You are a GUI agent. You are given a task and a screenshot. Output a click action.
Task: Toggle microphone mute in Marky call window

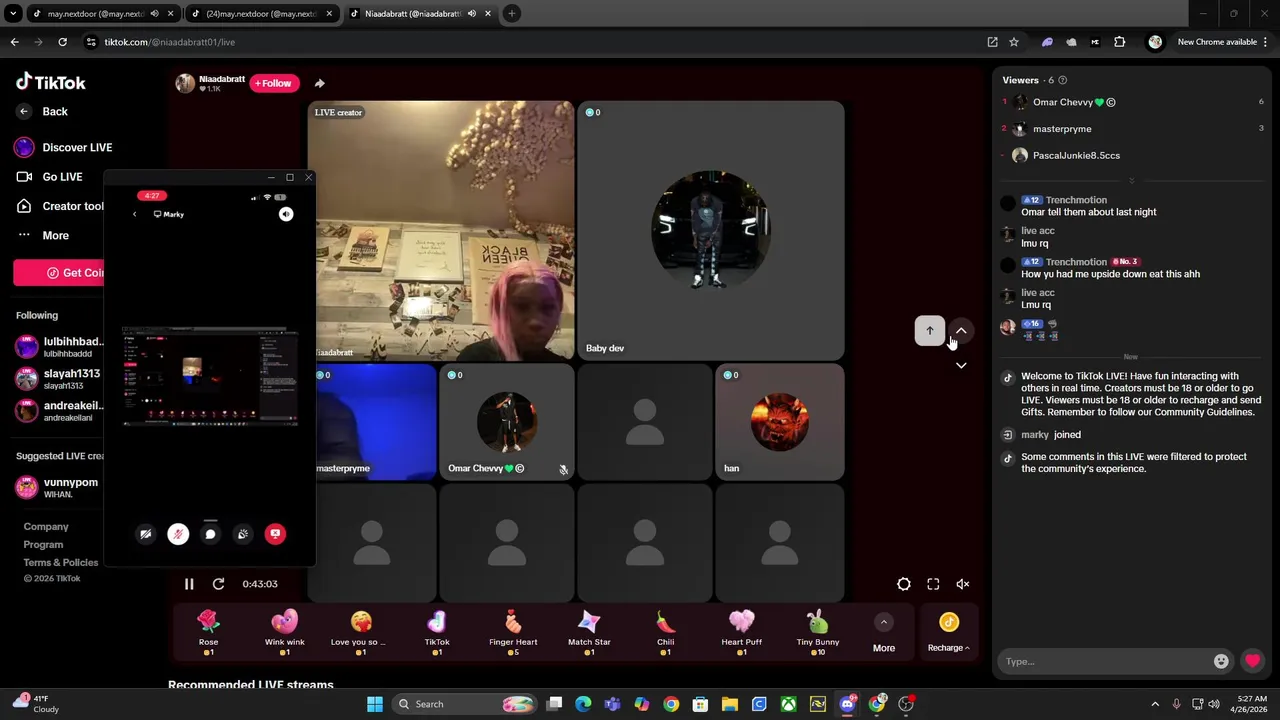point(178,534)
